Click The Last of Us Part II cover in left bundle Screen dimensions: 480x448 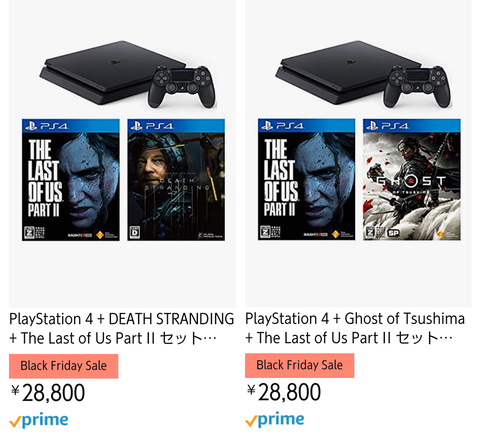click(71, 180)
